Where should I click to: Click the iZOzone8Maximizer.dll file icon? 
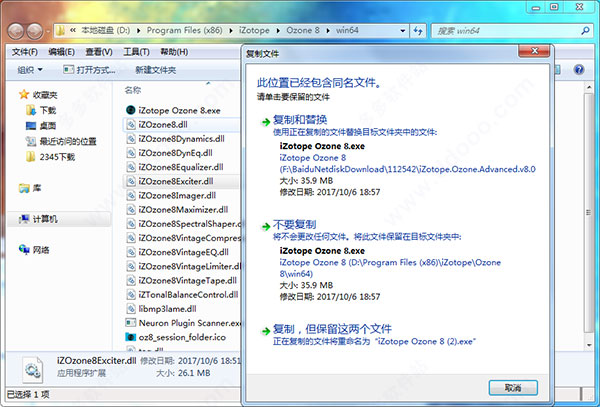tap(131, 210)
